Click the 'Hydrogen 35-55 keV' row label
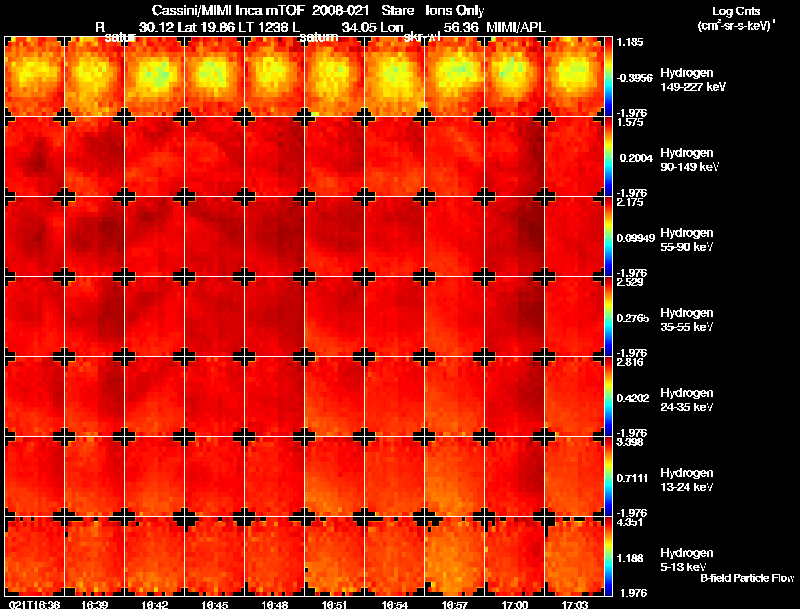Screen dimensions: 800x609 687,320
